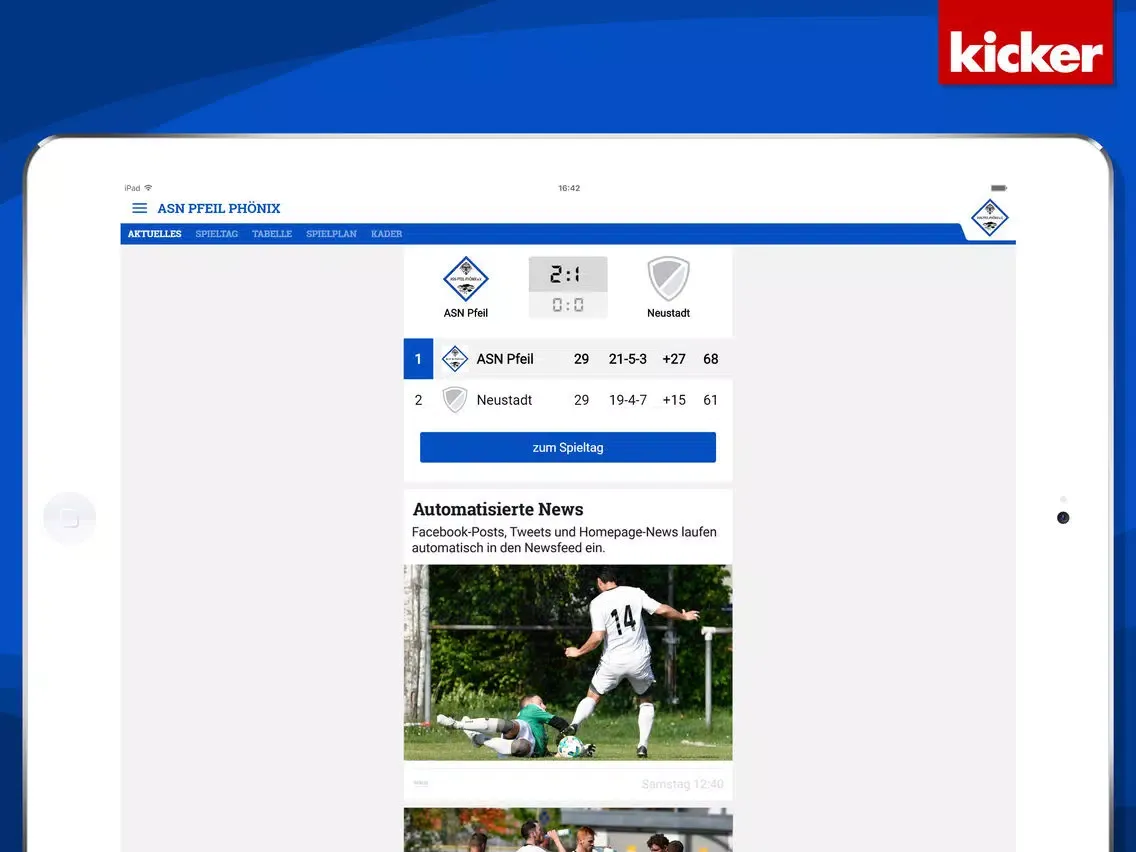Switch to the Spieltag tab
The width and height of the screenshot is (1136, 852).
[217, 234]
